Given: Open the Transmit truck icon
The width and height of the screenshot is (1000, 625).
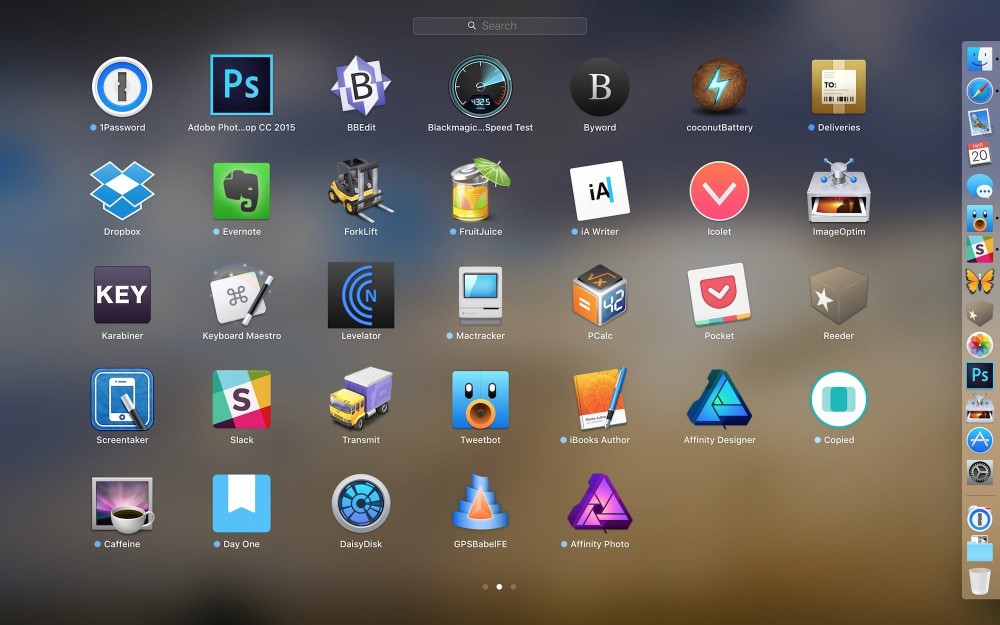Looking at the screenshot, I should pos(361,399).
